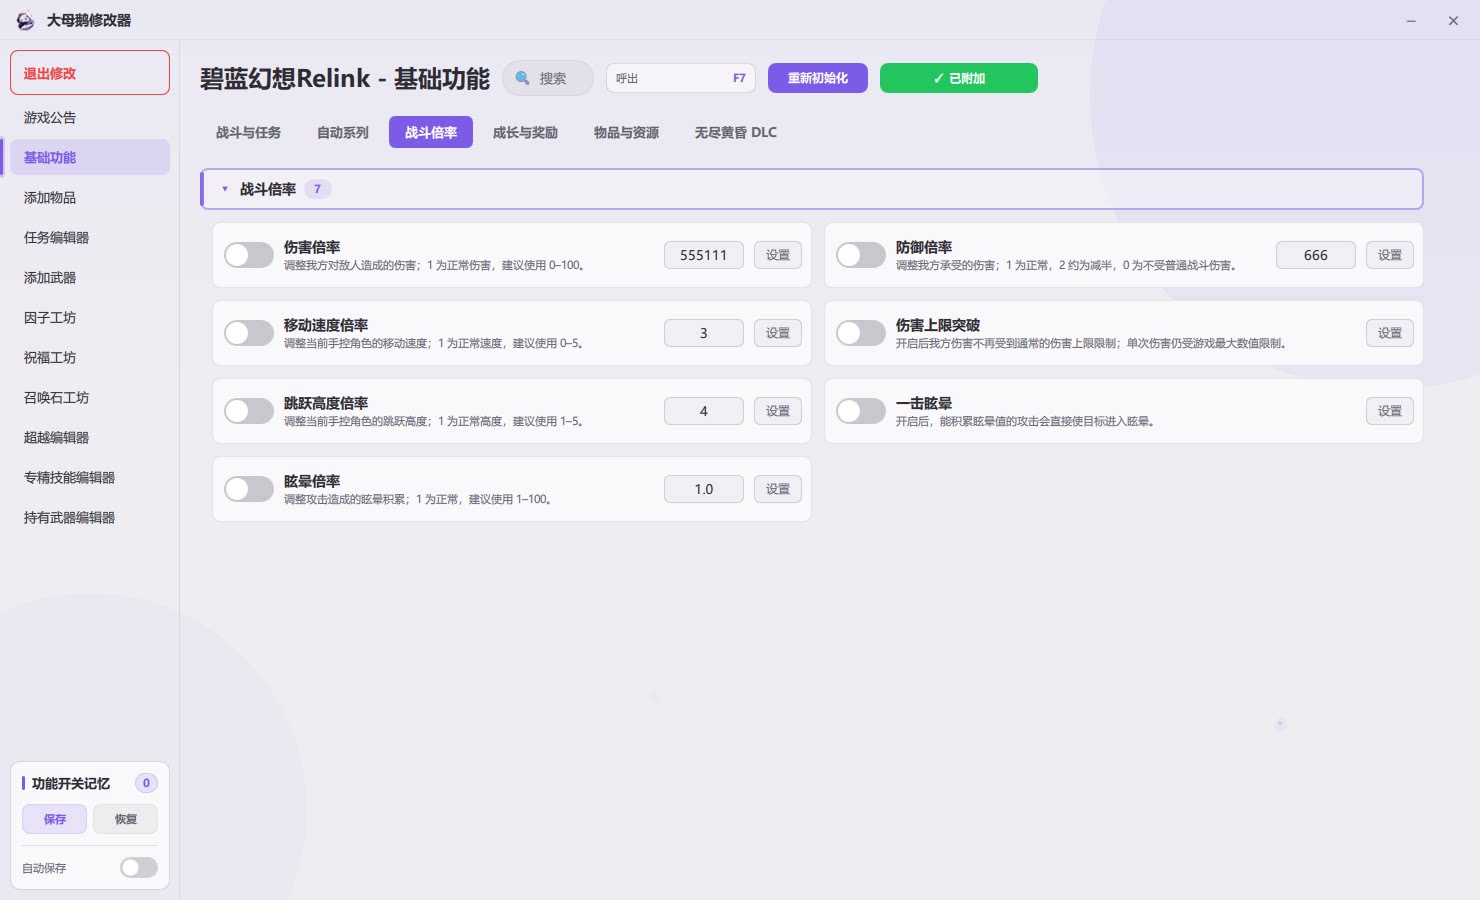
Task: Enable 移动速度倍率 switch
Action: pos(249,333)
